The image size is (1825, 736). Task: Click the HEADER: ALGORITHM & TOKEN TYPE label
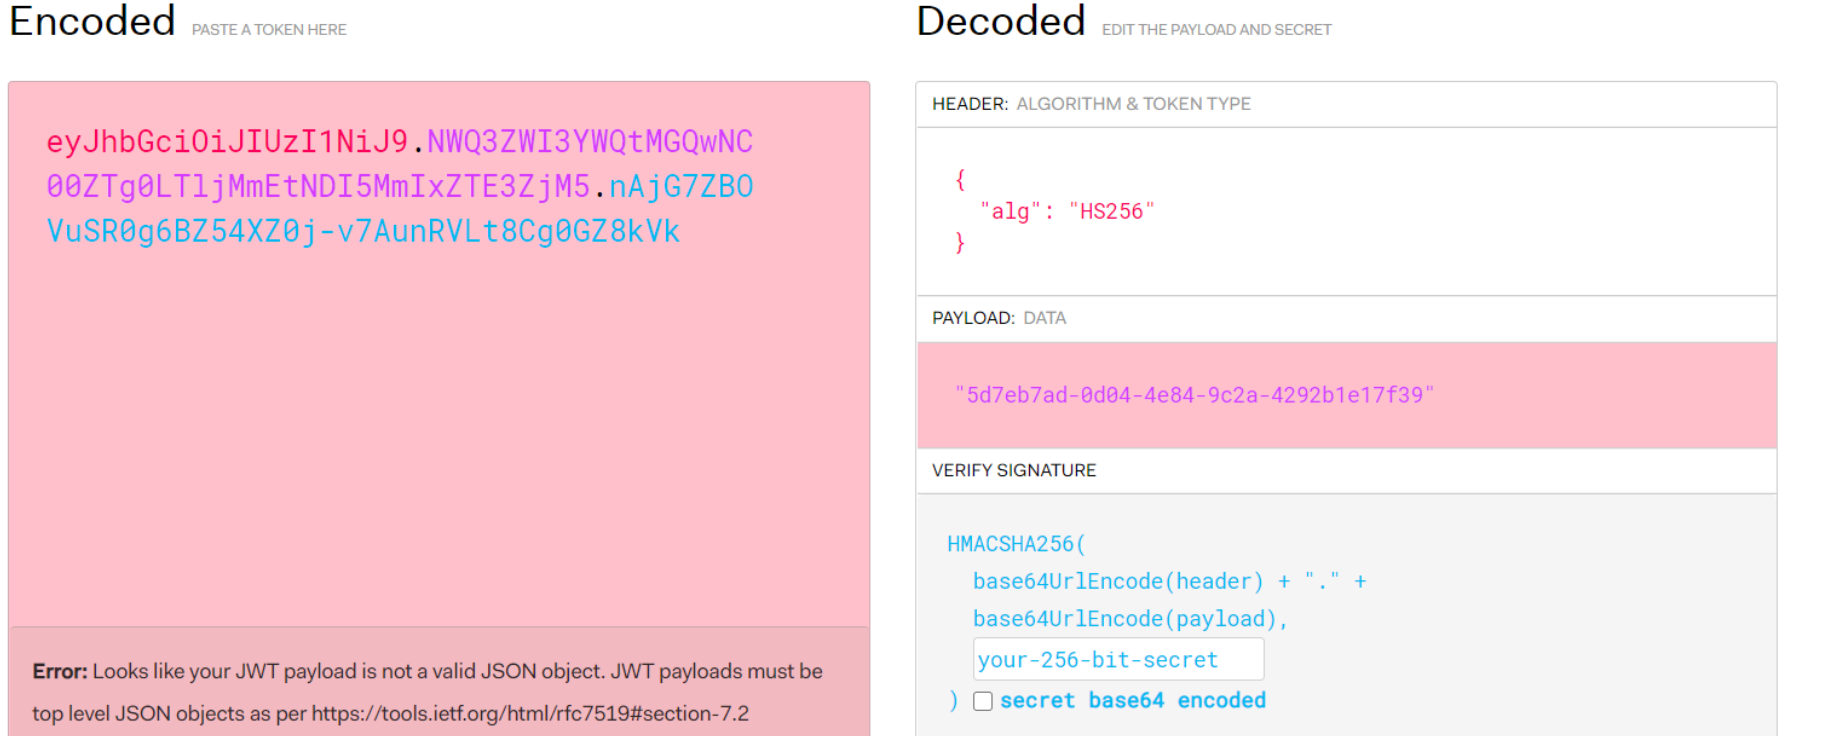pos(1091,104)
